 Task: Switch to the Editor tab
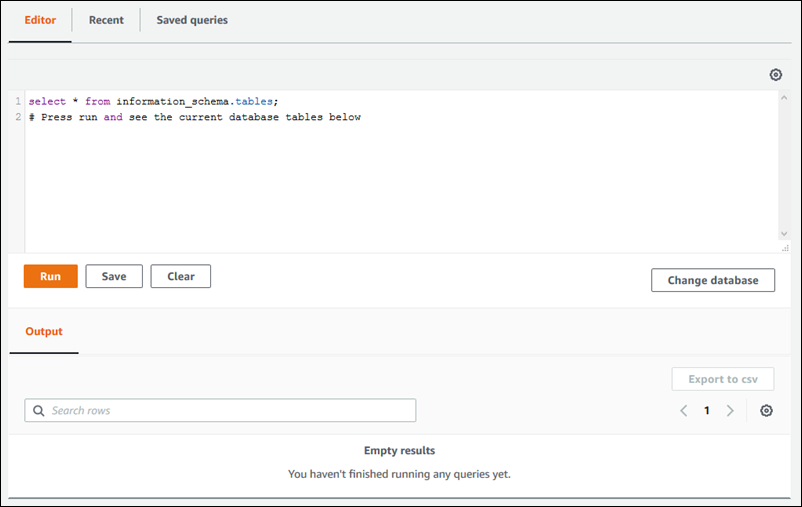[x=40, y=20]
